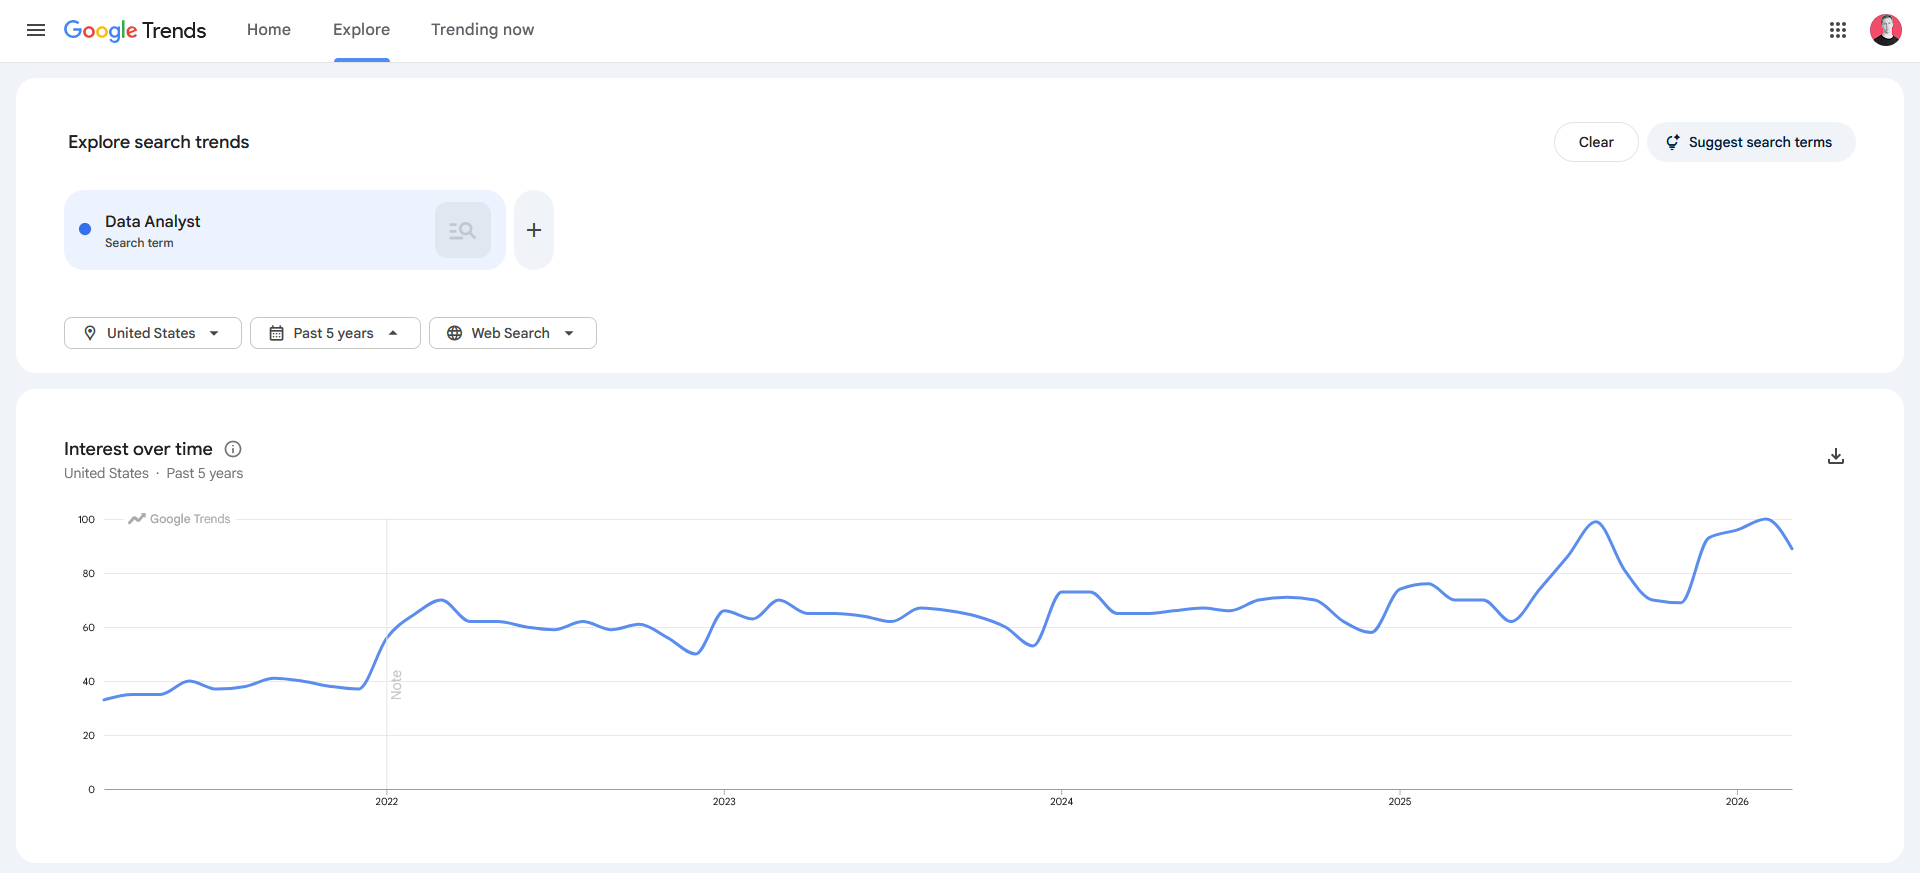The height and width of the screenshot is (873, 1920).
Task: Open the account profile avatar
Action: [x=1885, y=30]
